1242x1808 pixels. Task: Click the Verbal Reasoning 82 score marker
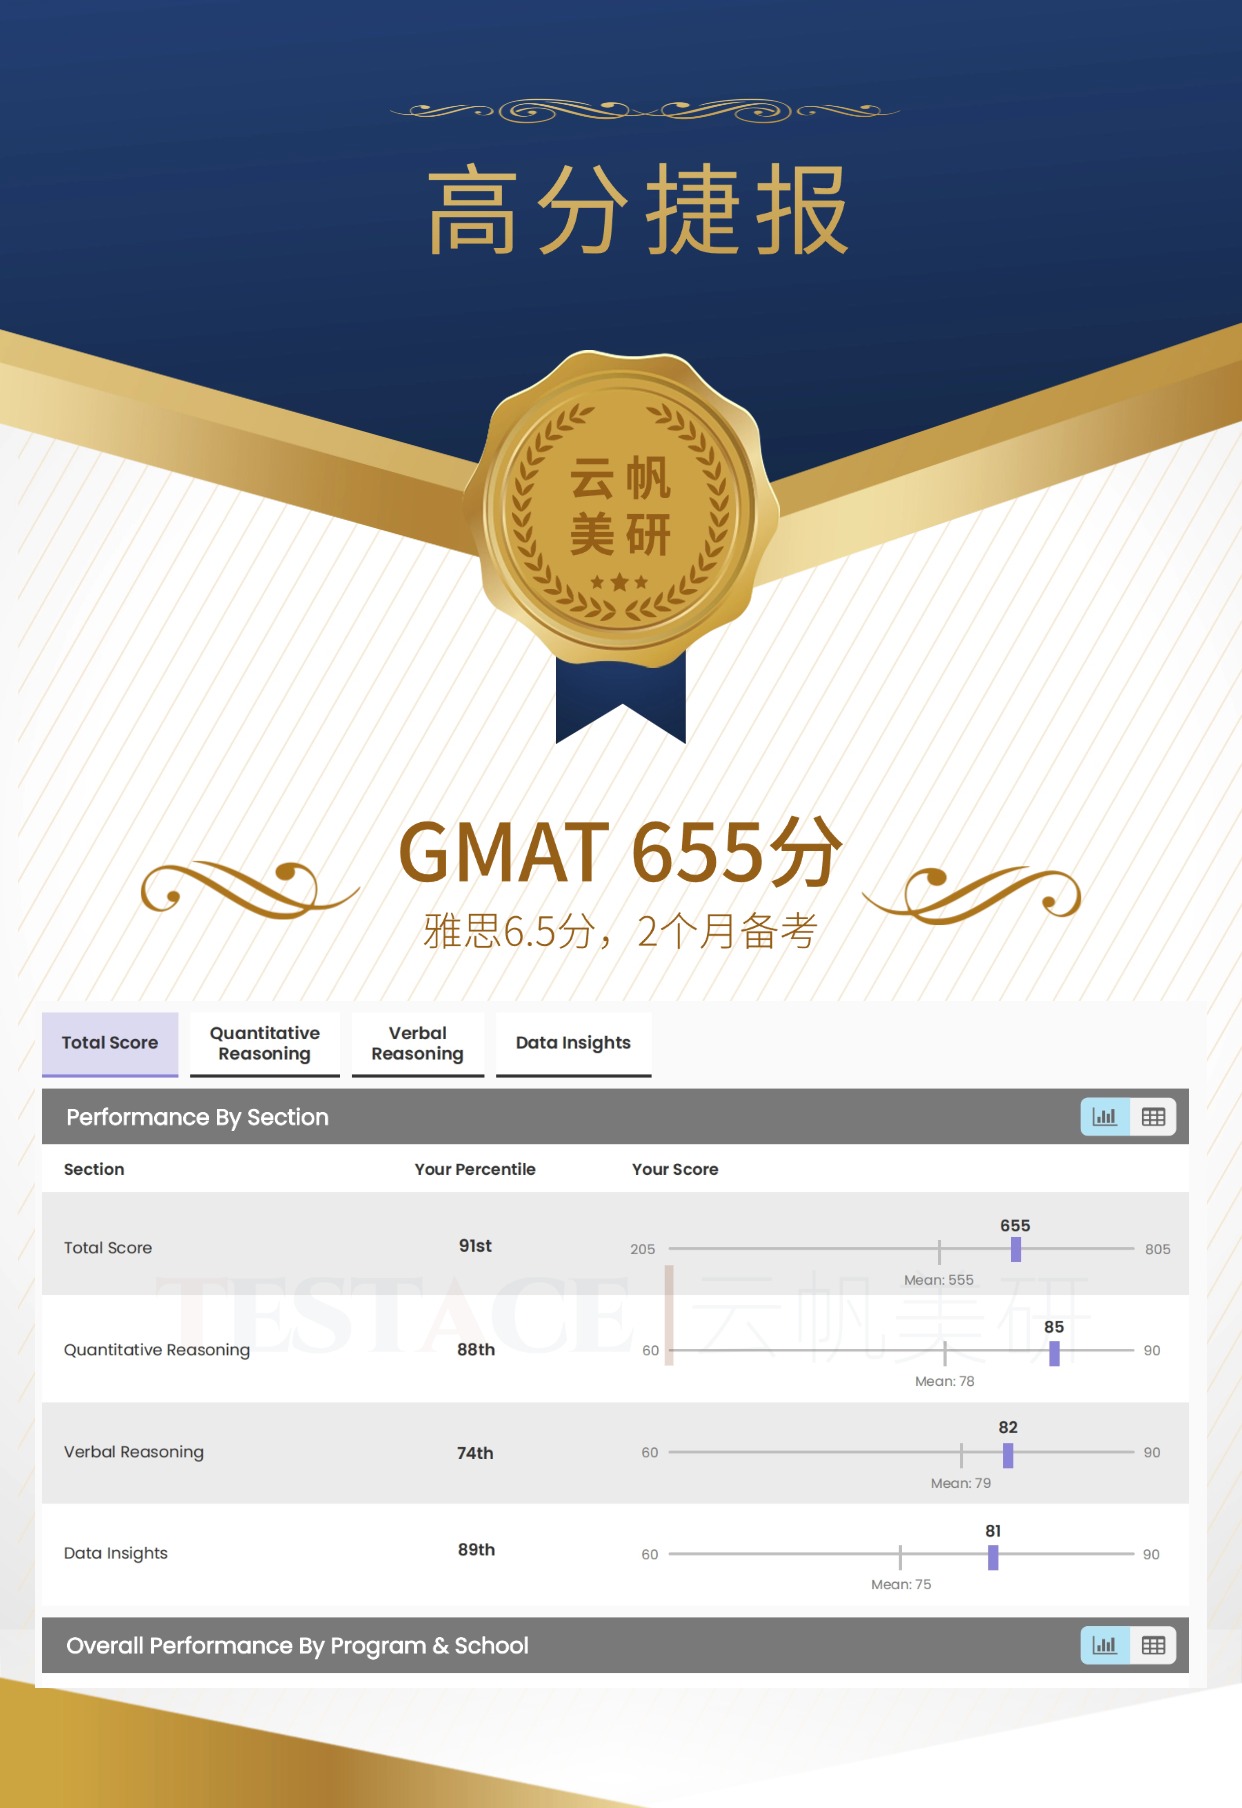point(1008,1455)
